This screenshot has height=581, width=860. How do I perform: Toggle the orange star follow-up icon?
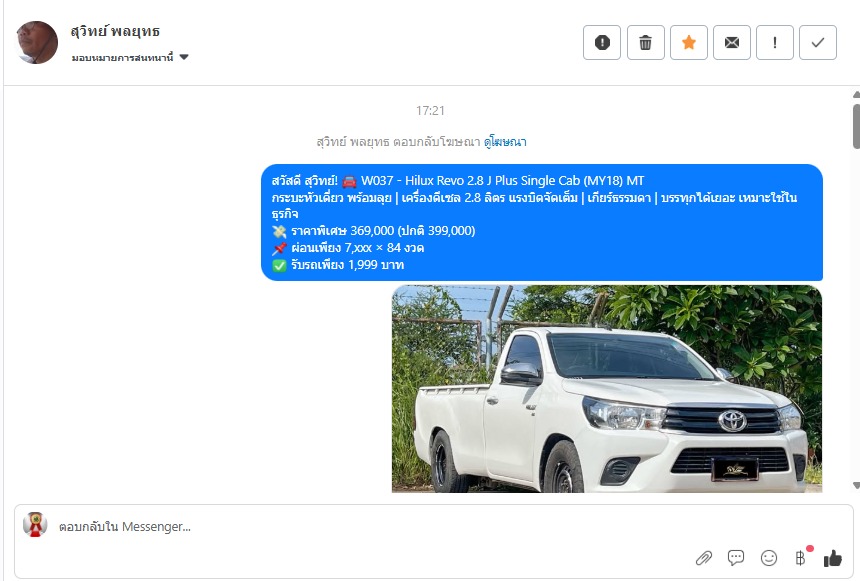tap(689, 42)
